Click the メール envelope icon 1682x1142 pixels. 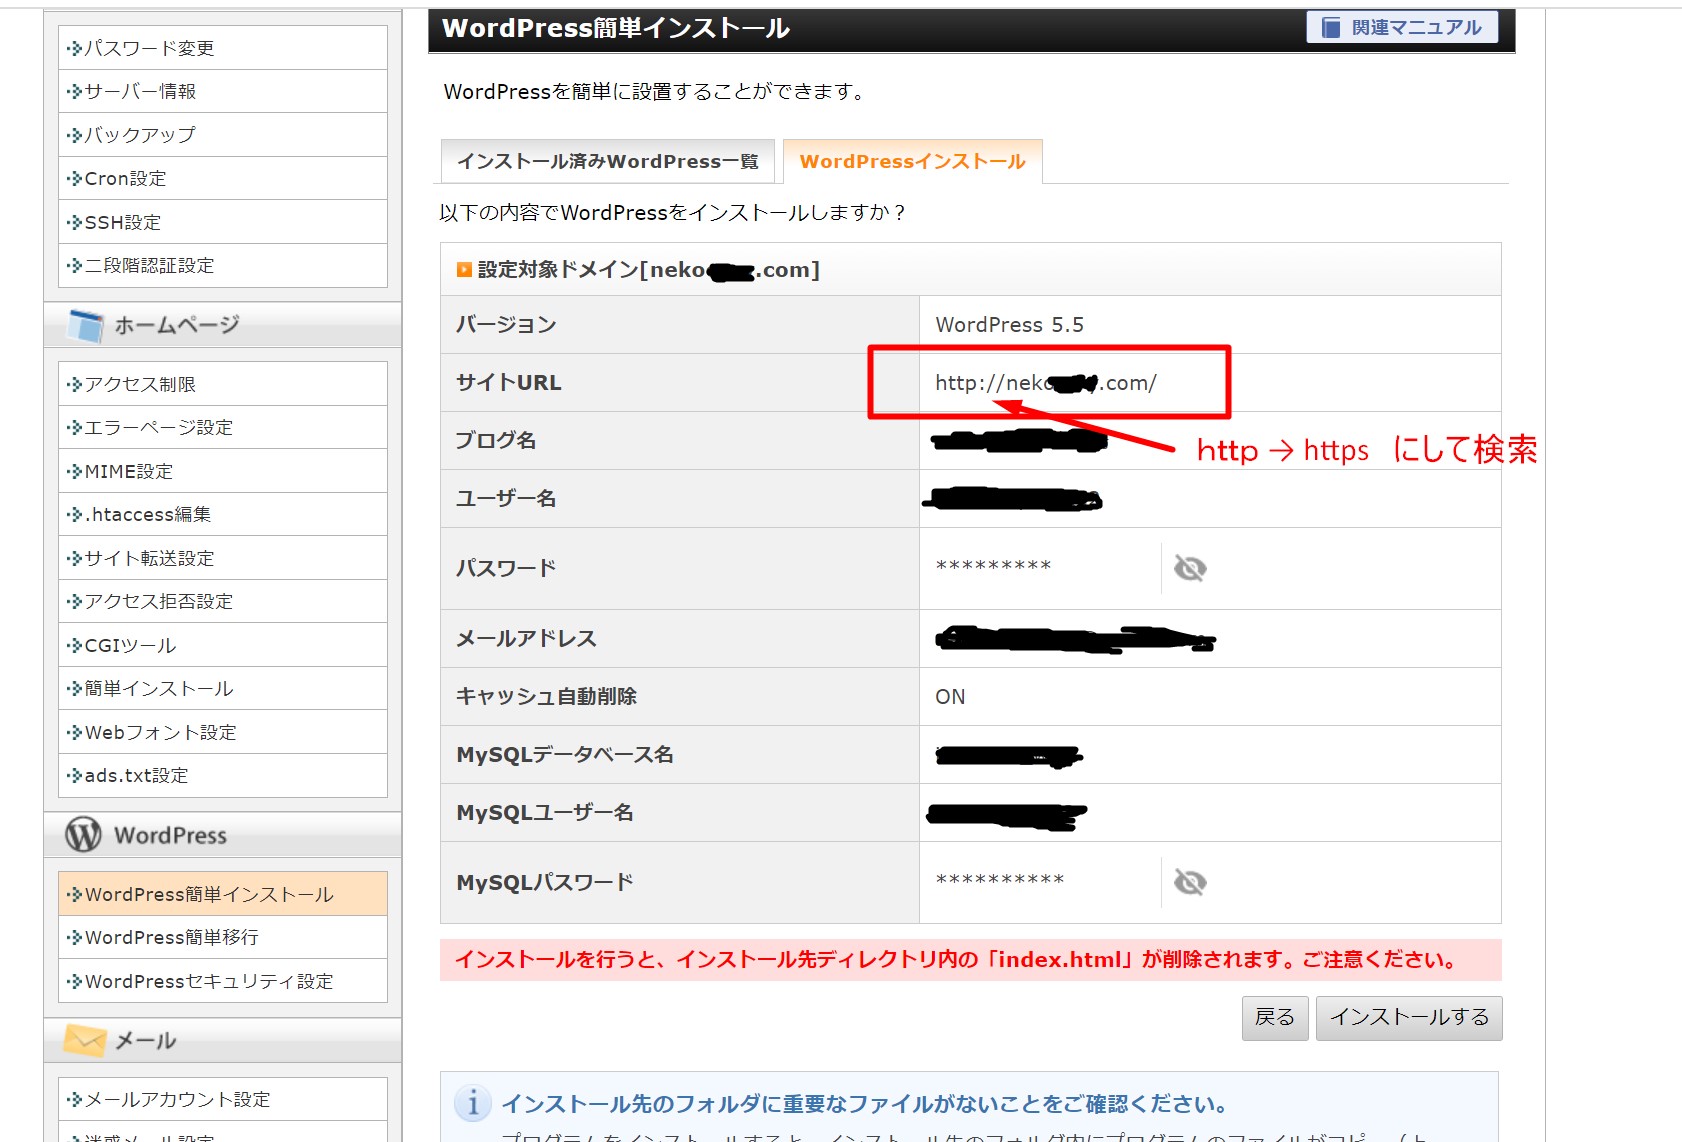click(x=84, y=1040)
